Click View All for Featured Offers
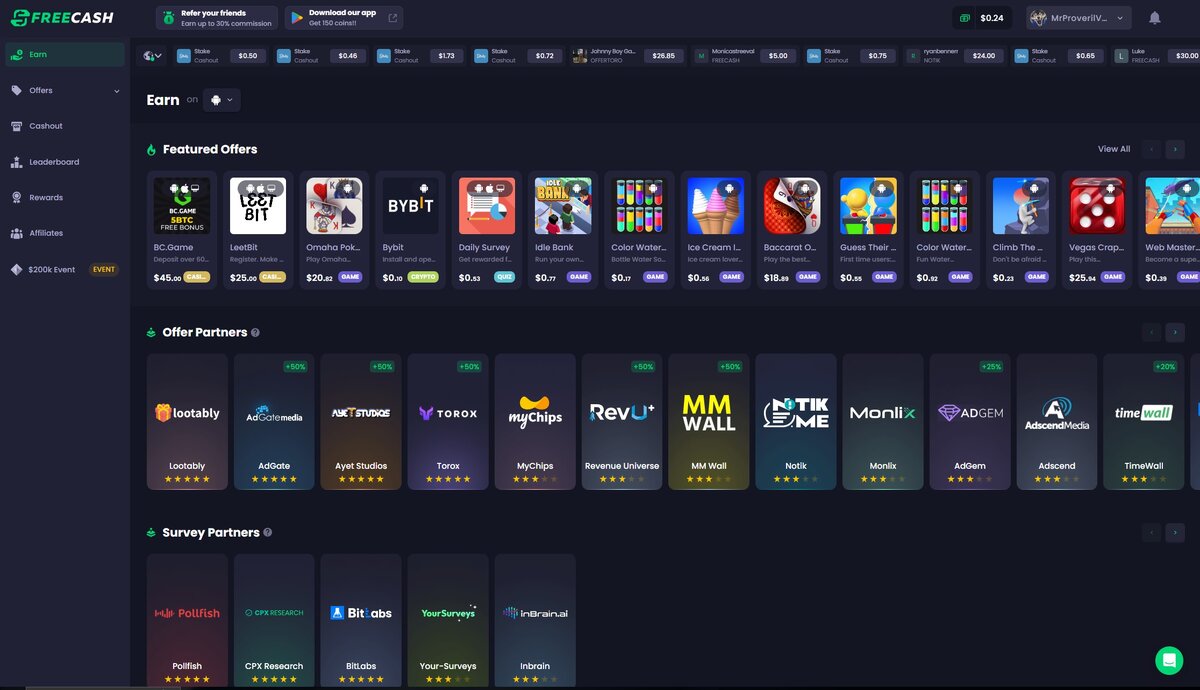Screen dimensions: 1200x690 [x=1114, y=149]
